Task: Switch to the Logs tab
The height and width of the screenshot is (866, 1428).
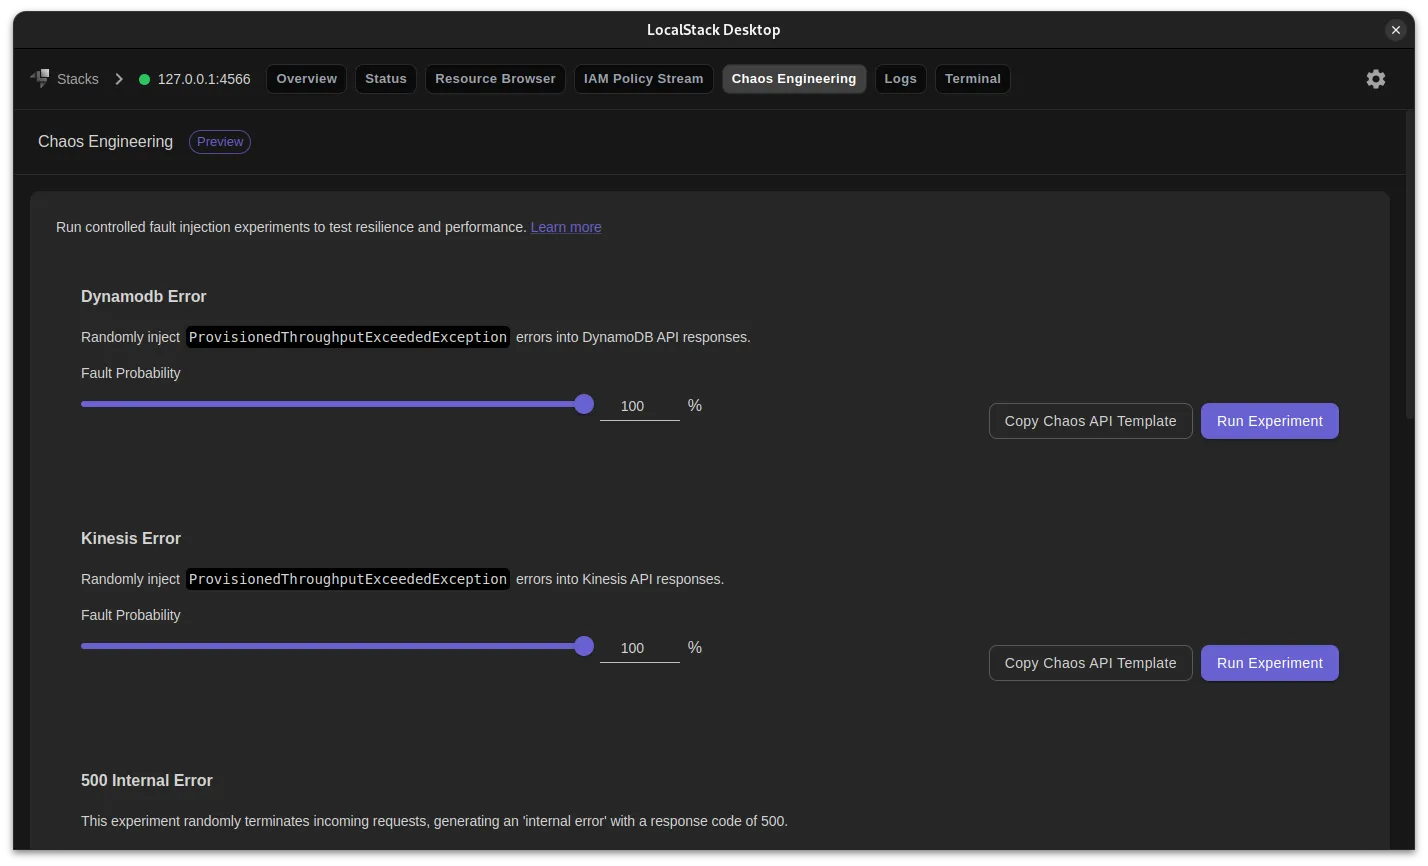Action: (x=900, y=78)
